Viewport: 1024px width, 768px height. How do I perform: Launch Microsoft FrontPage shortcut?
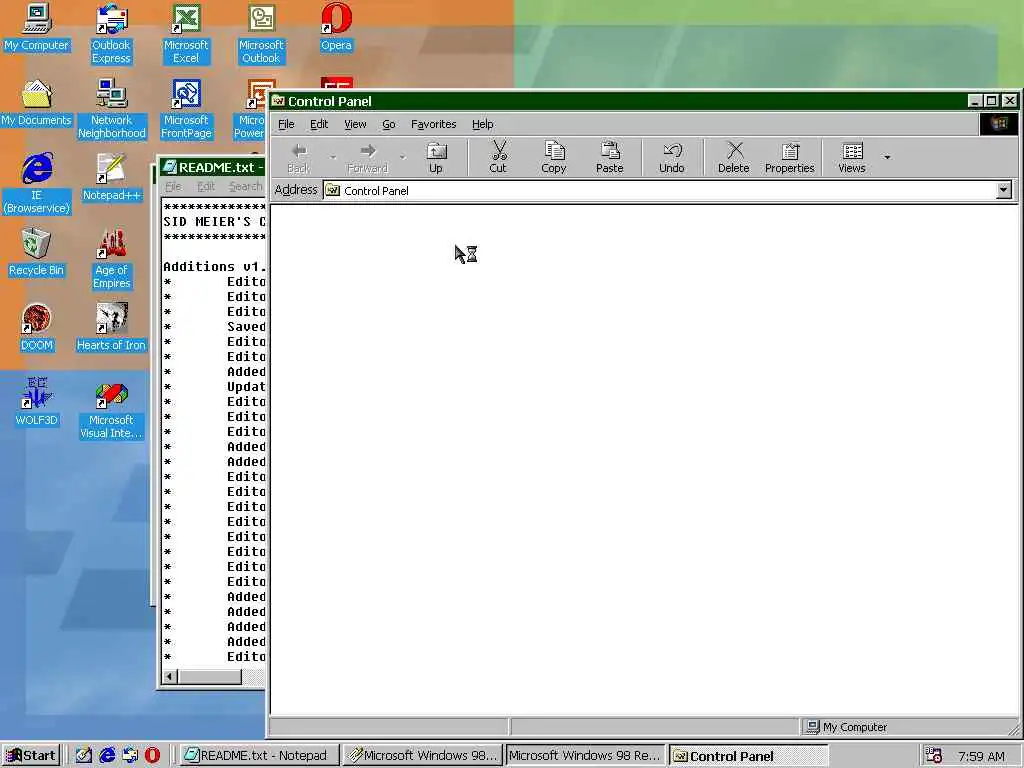tap(186, 109)
